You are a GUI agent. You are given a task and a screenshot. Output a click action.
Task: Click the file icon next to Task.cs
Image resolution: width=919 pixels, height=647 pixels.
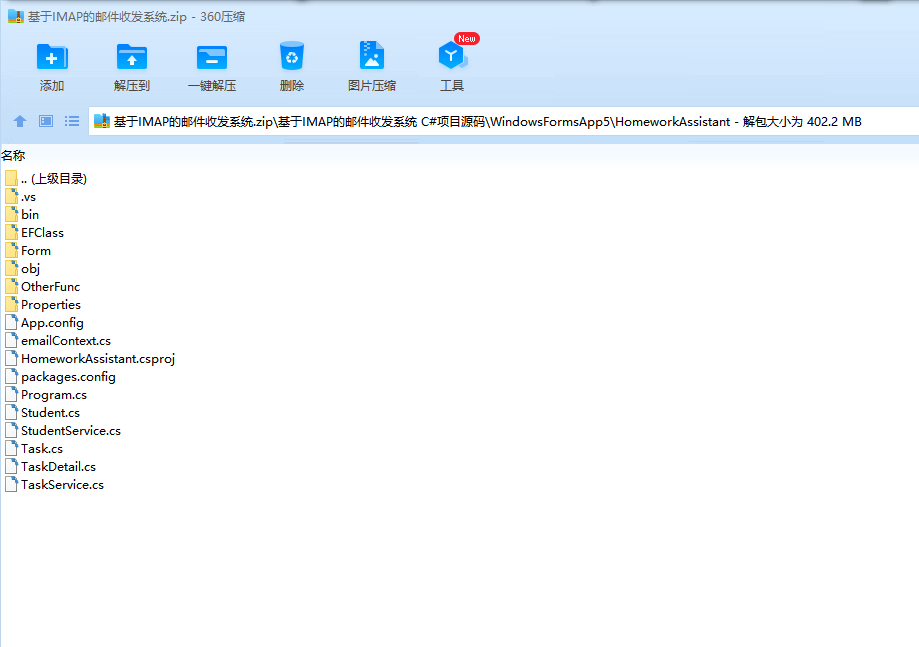pos(11,449)
